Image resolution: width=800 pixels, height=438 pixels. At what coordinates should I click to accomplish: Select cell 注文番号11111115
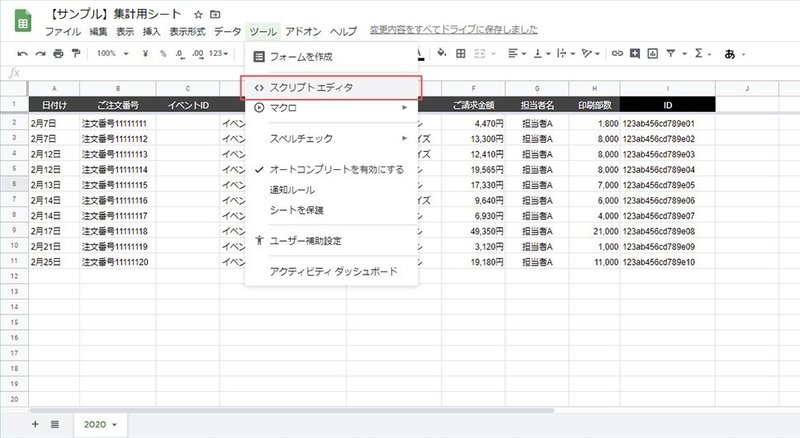[x=118, y=185]
